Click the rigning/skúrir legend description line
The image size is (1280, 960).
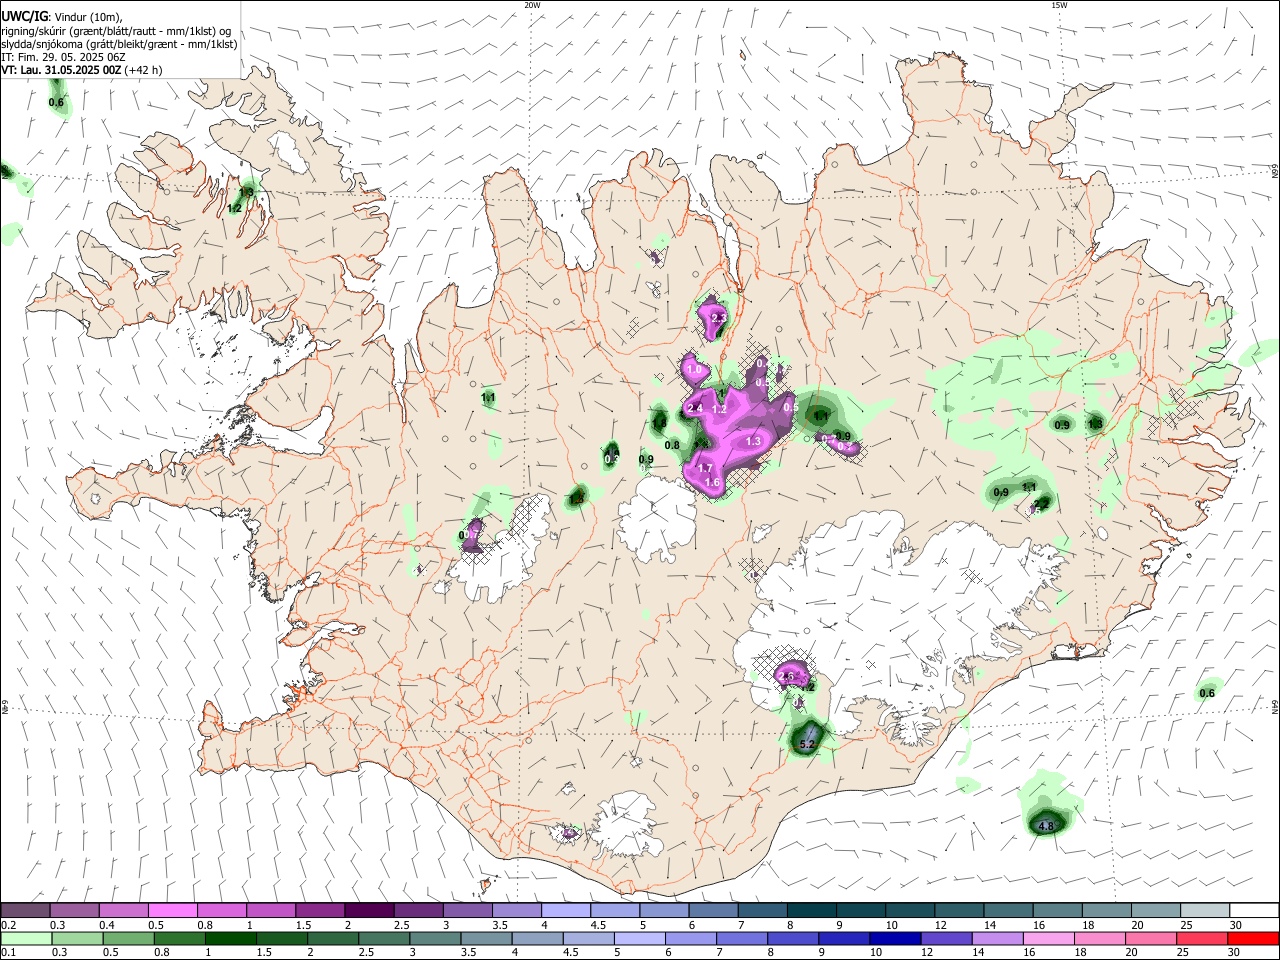(x=116, y=30)
